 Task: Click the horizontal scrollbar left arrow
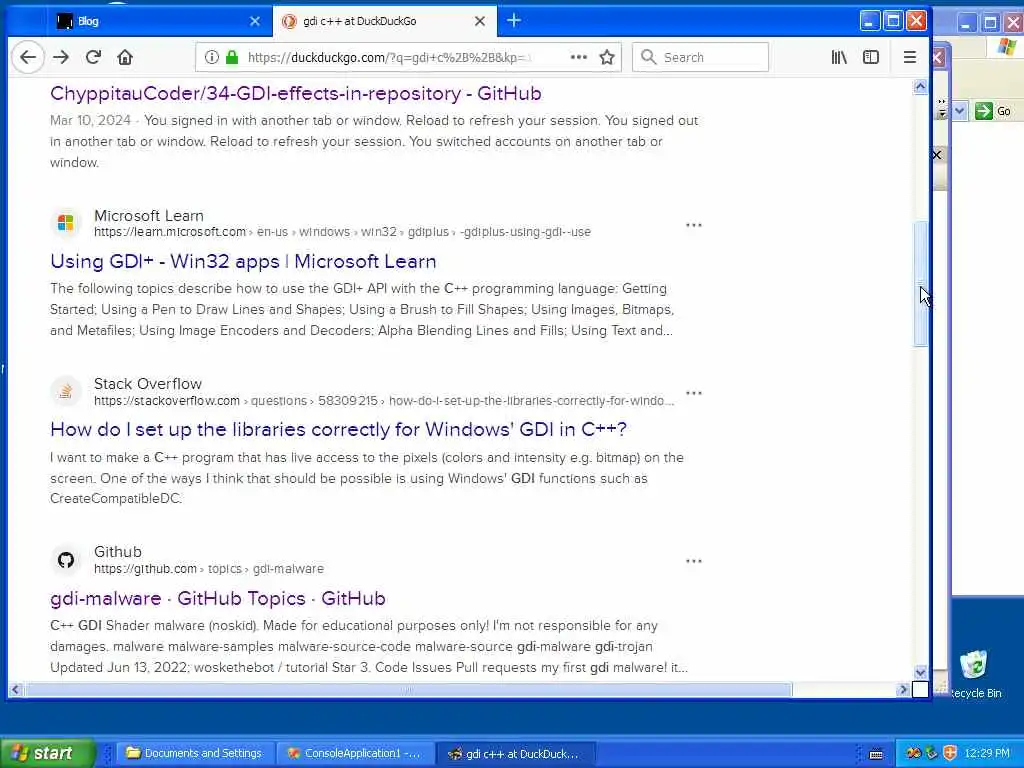click(x=15, y=690)
